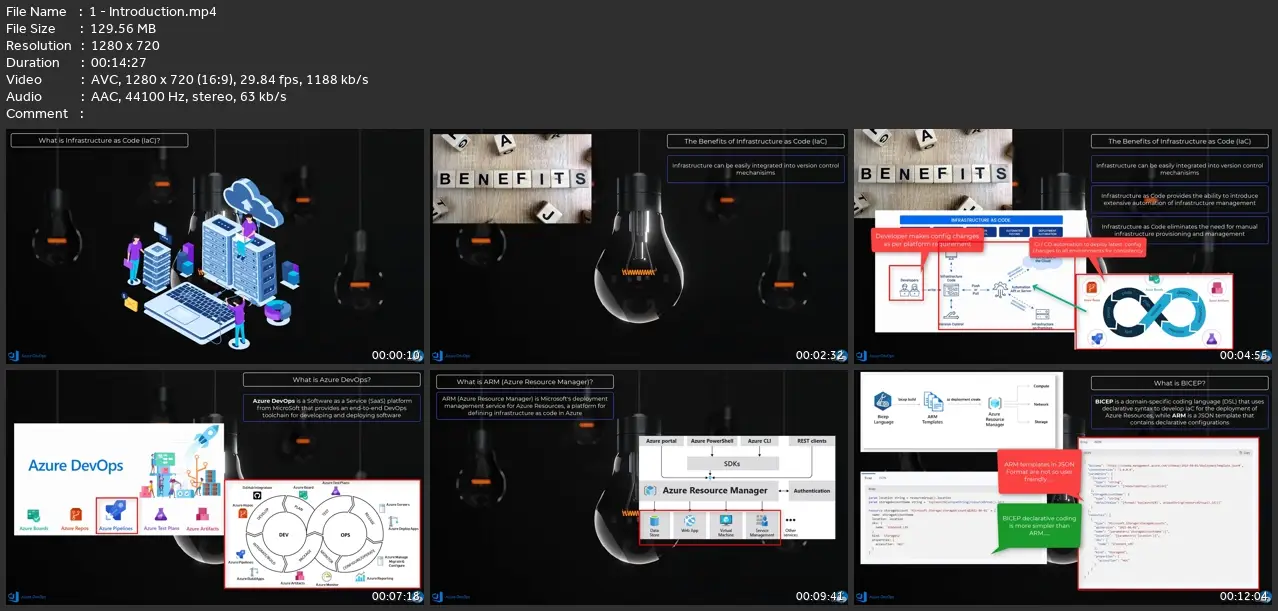Click the Data Store icon in the ARM diagram
The width and height of the screenshot is (1278, 611).
tap(654, 521)
